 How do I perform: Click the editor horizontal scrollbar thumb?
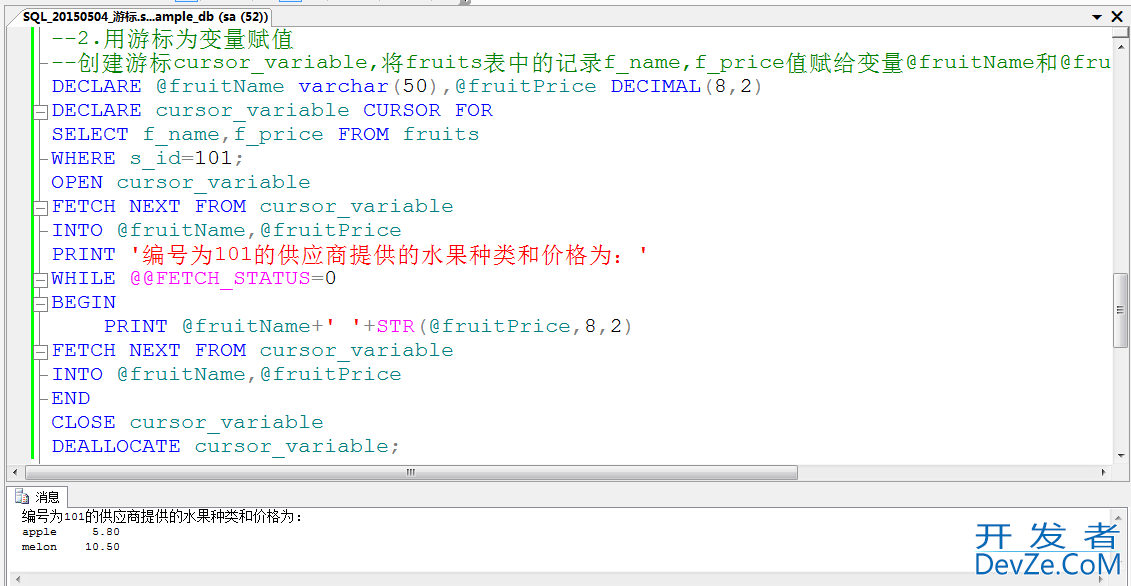coord(411,472)
